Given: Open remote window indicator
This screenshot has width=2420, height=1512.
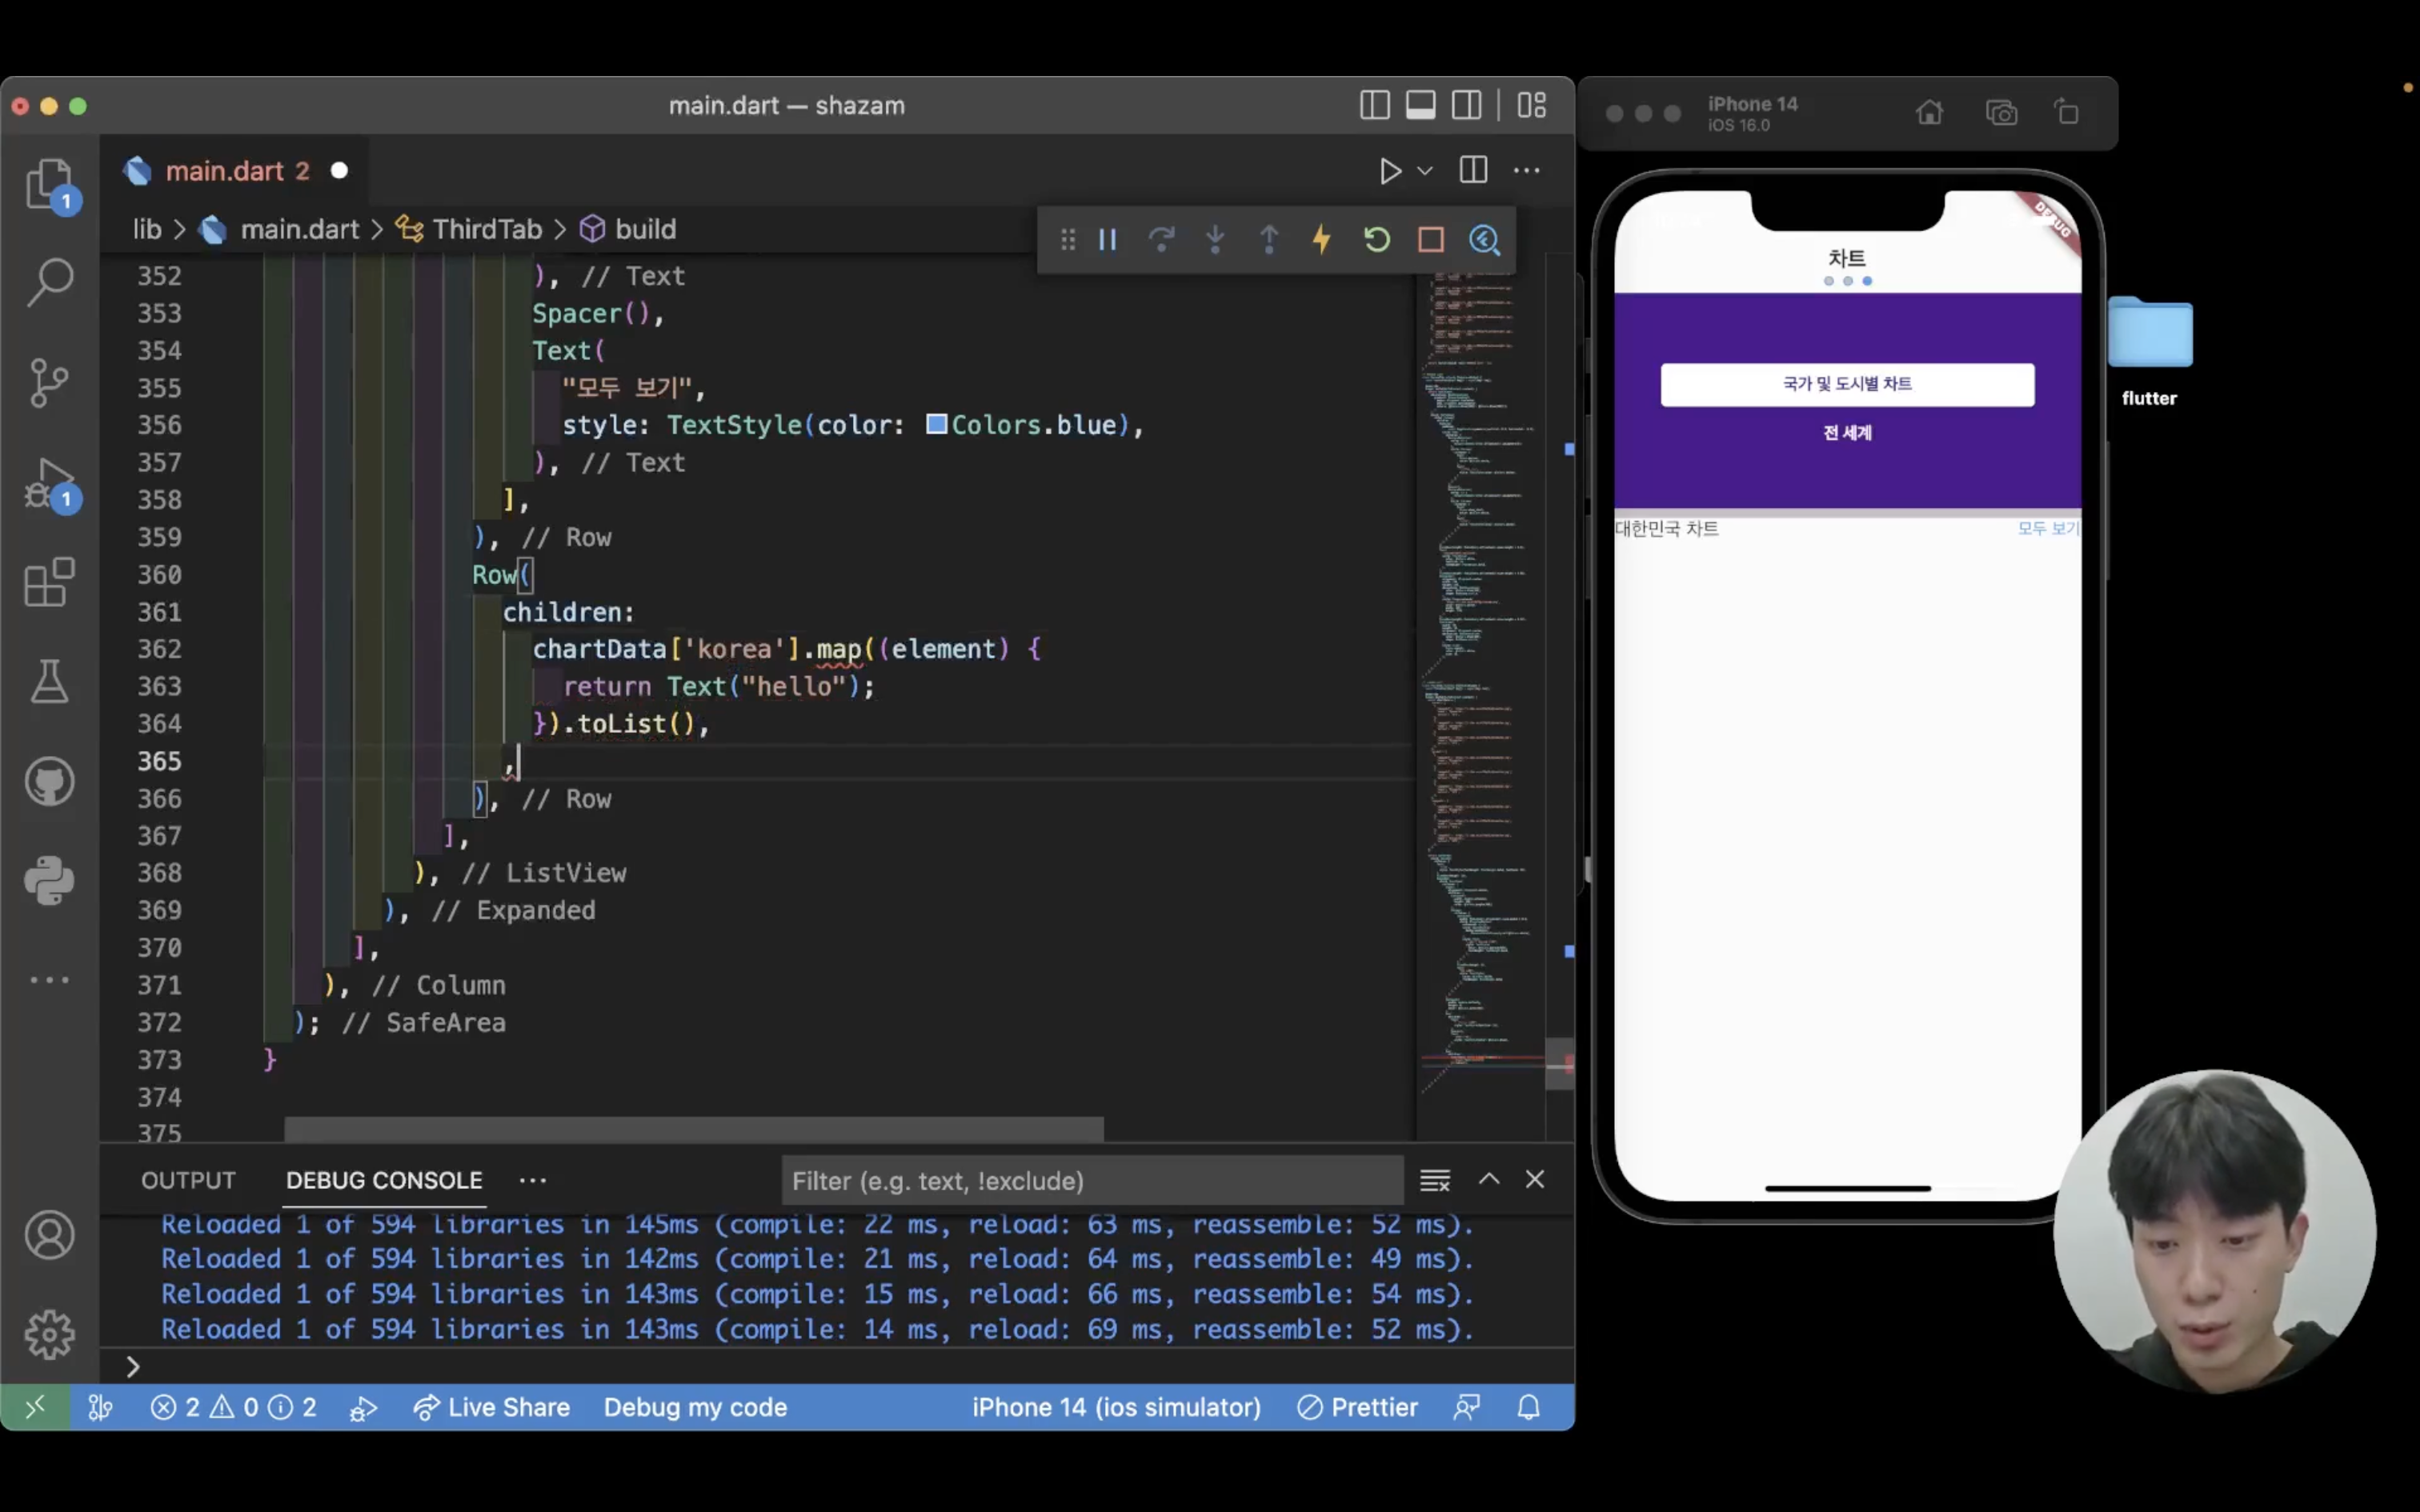Looking at the screenshot, I should coord(35,1408).
